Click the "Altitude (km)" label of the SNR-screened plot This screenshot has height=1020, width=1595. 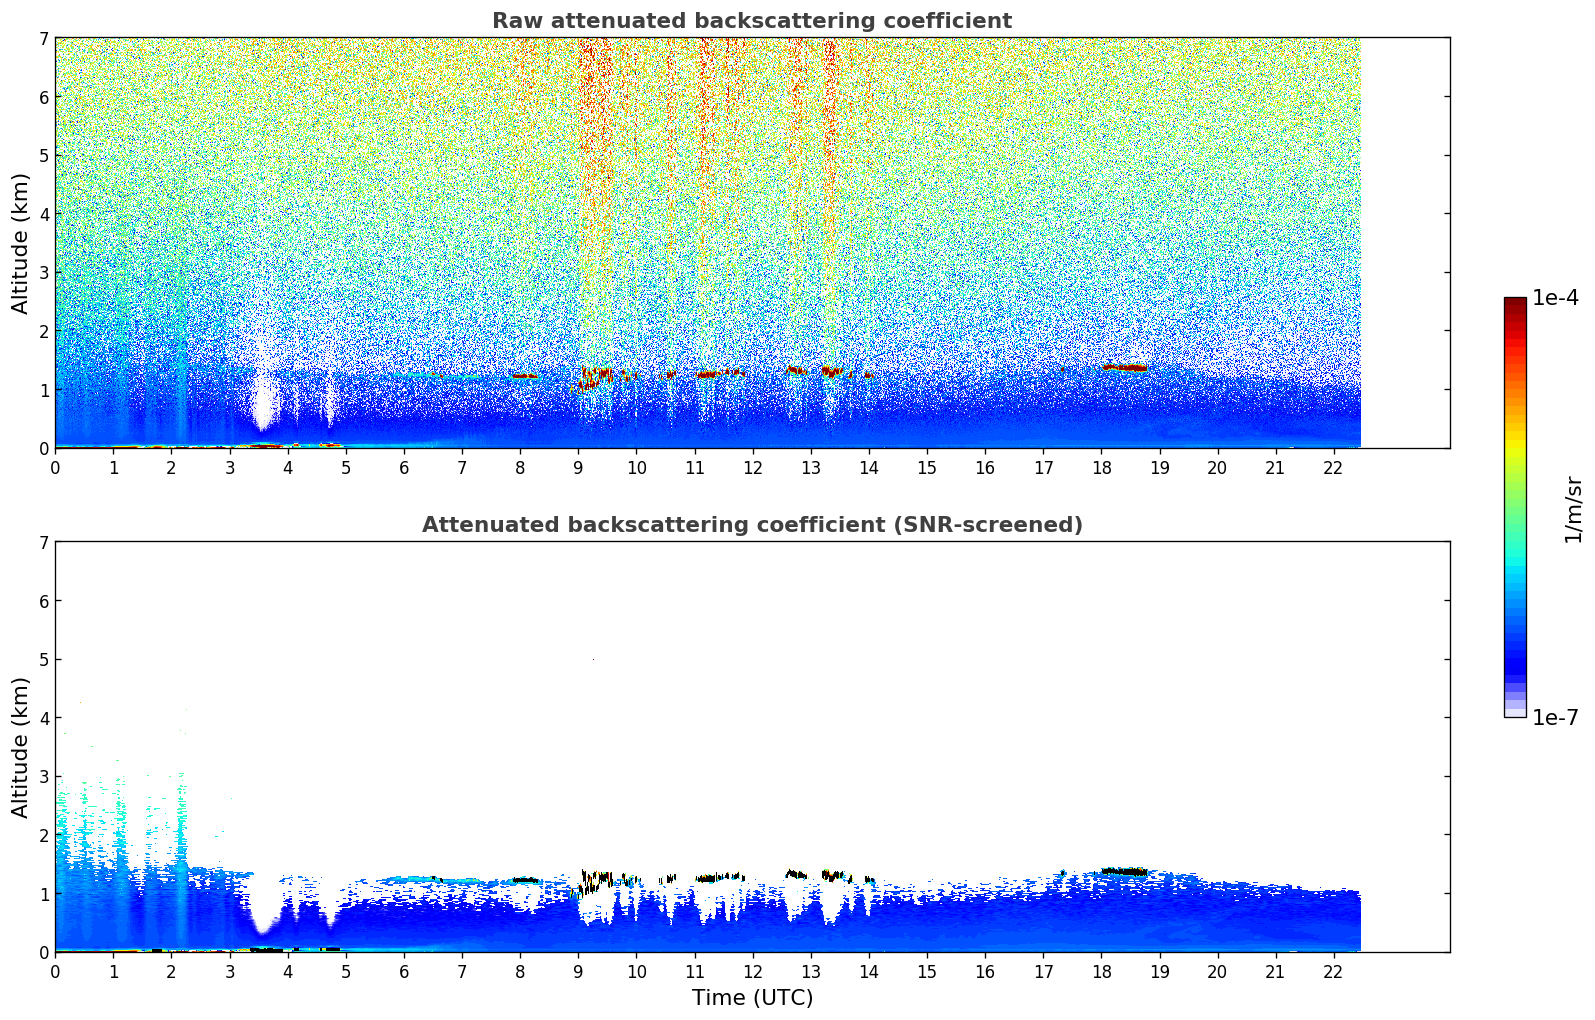click(x=21, y=747)
